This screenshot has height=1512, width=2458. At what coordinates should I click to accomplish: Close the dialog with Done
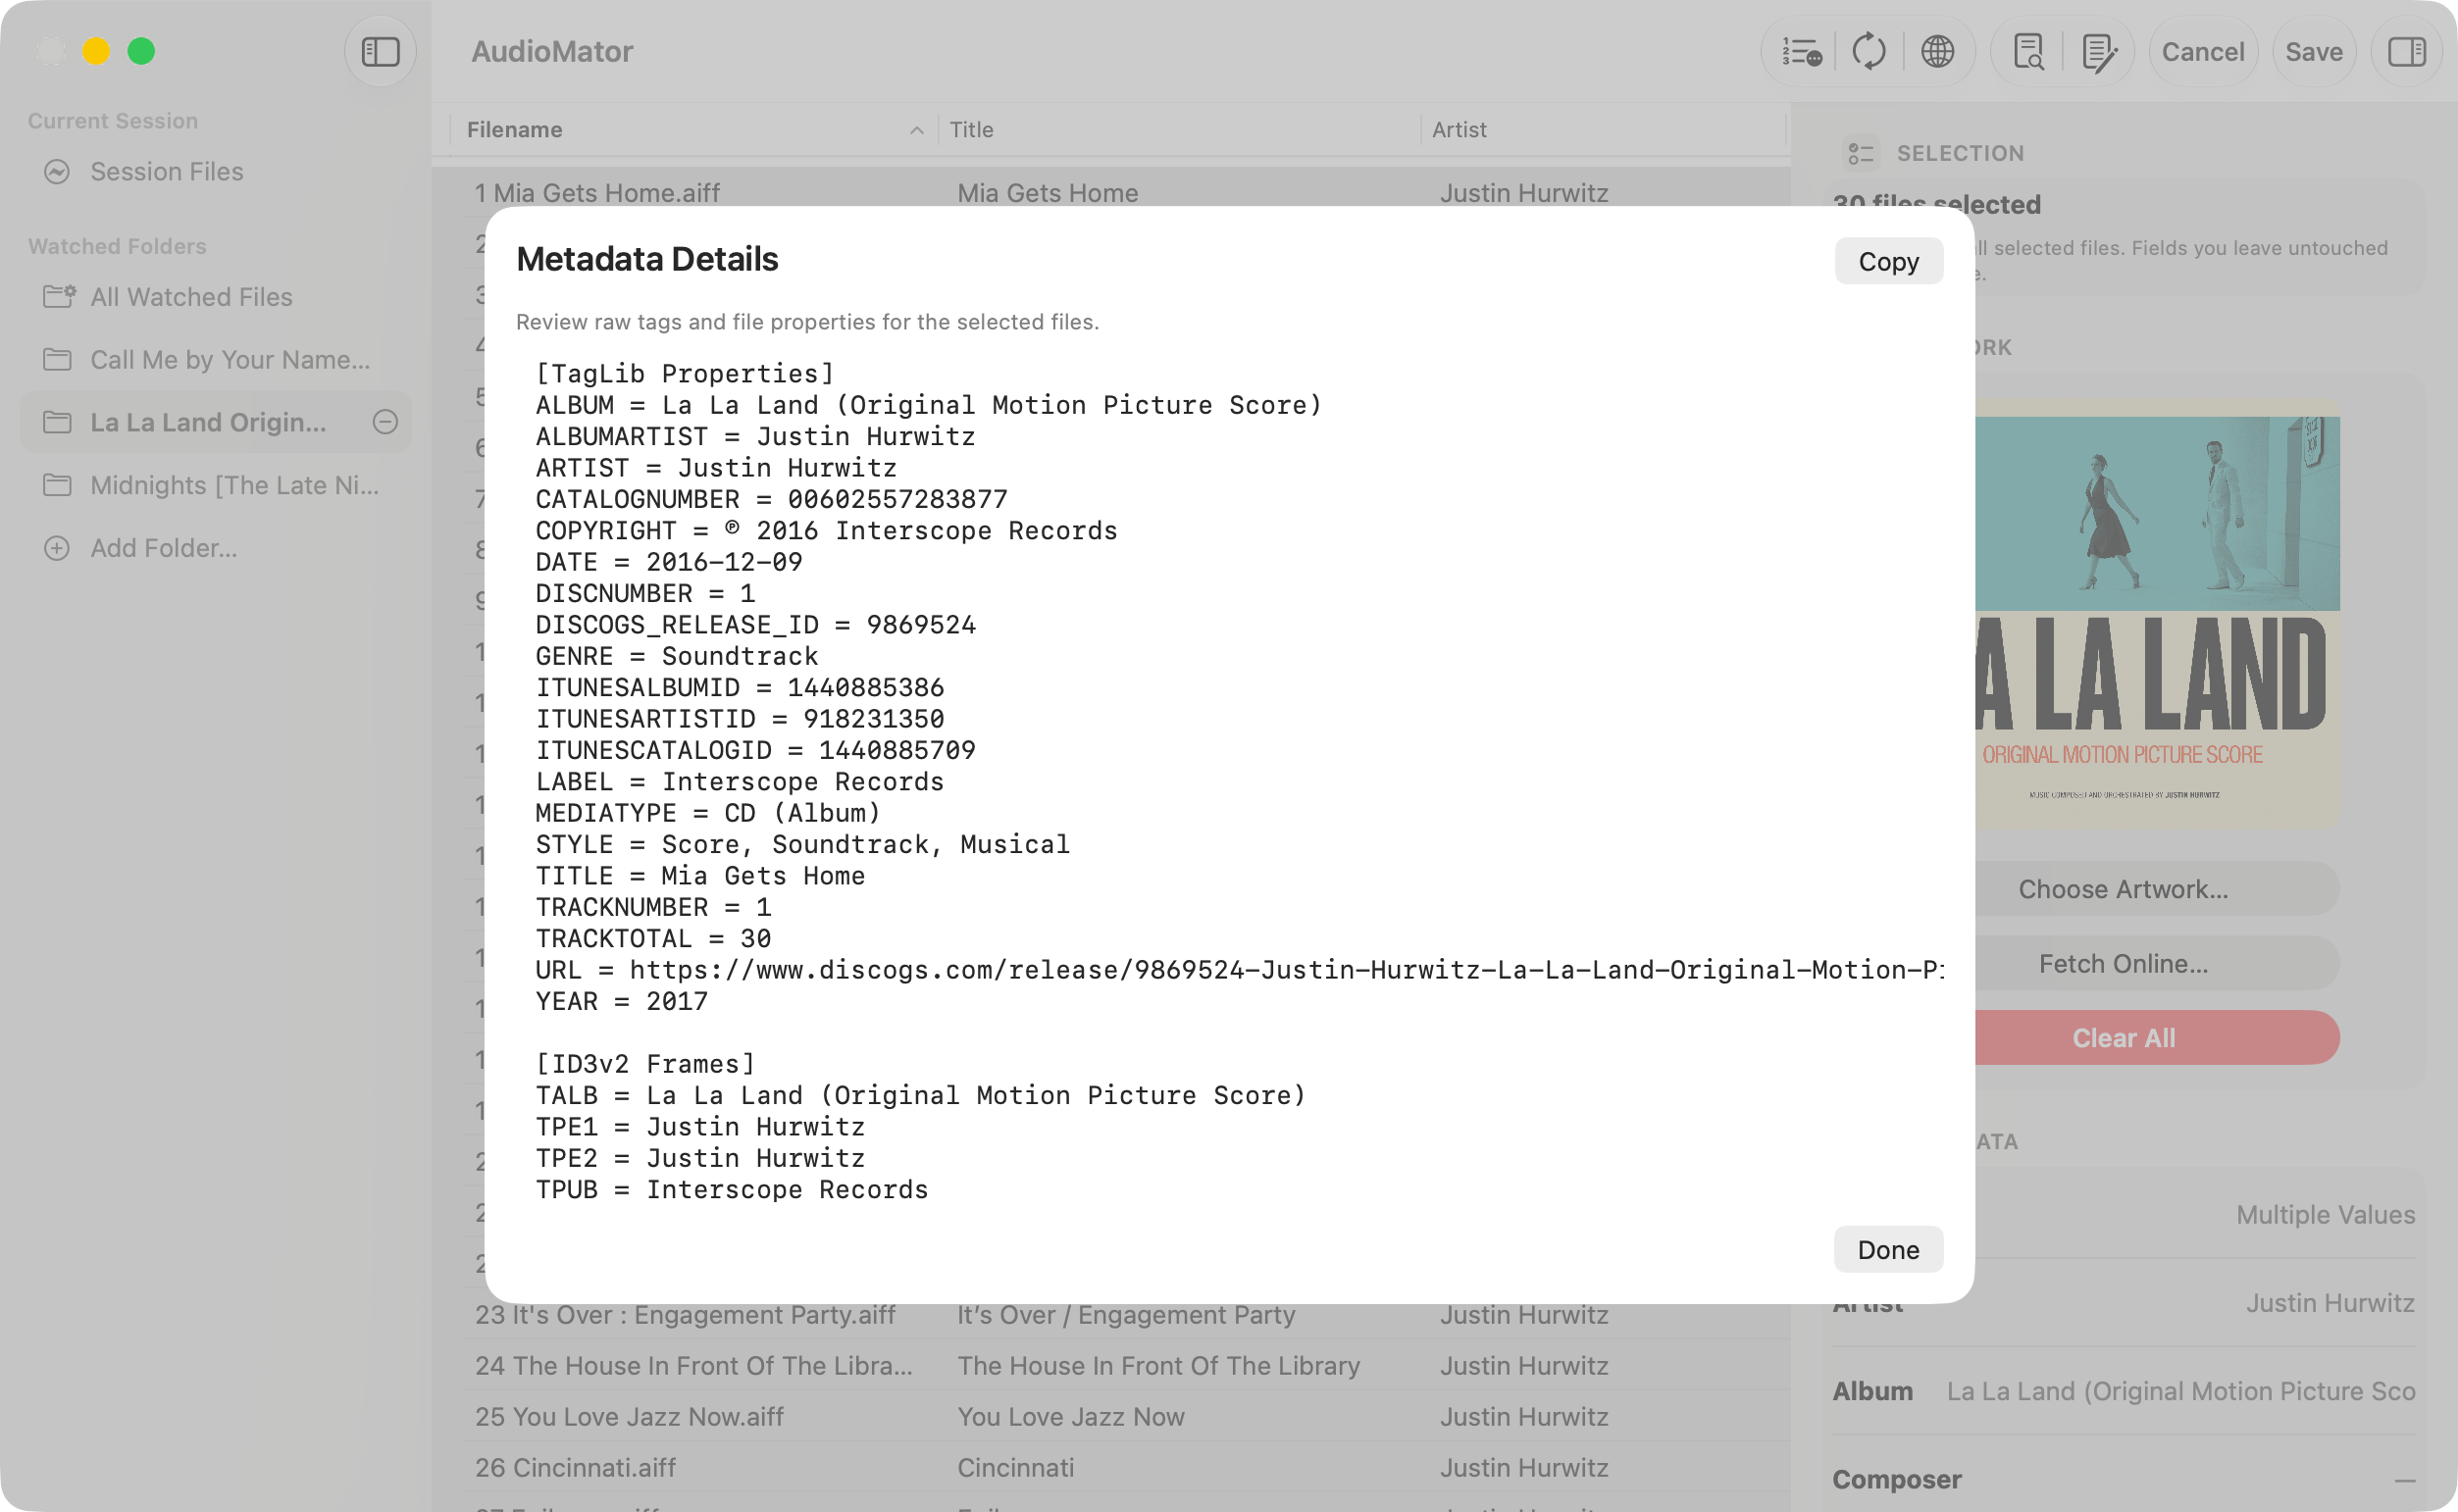[x=1888, y=1249]
